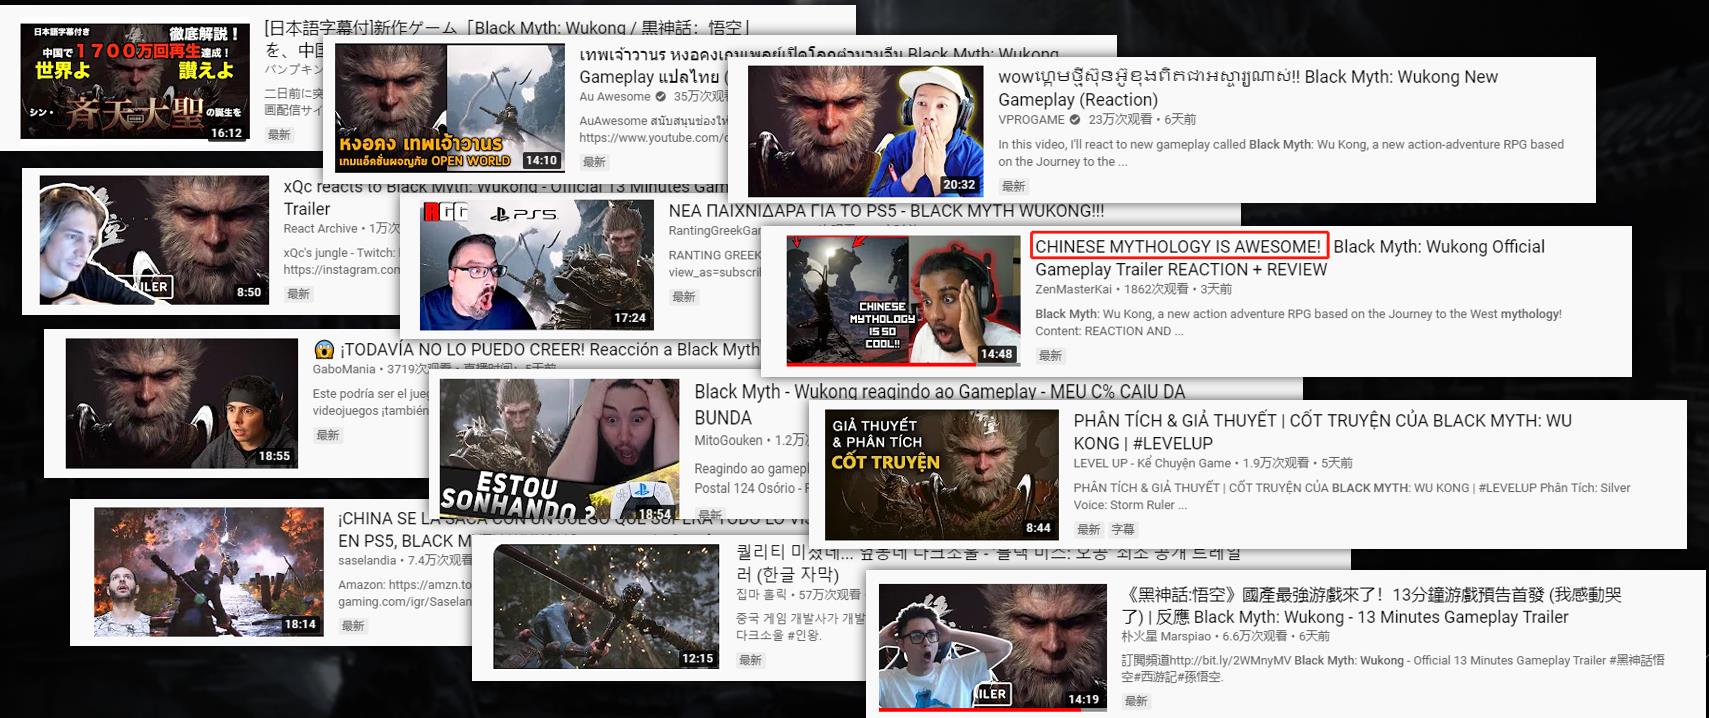The height and width of the screenshot is (718, 1709).
Task: Visit the React Archive channel
Action: tap(320, 229)
